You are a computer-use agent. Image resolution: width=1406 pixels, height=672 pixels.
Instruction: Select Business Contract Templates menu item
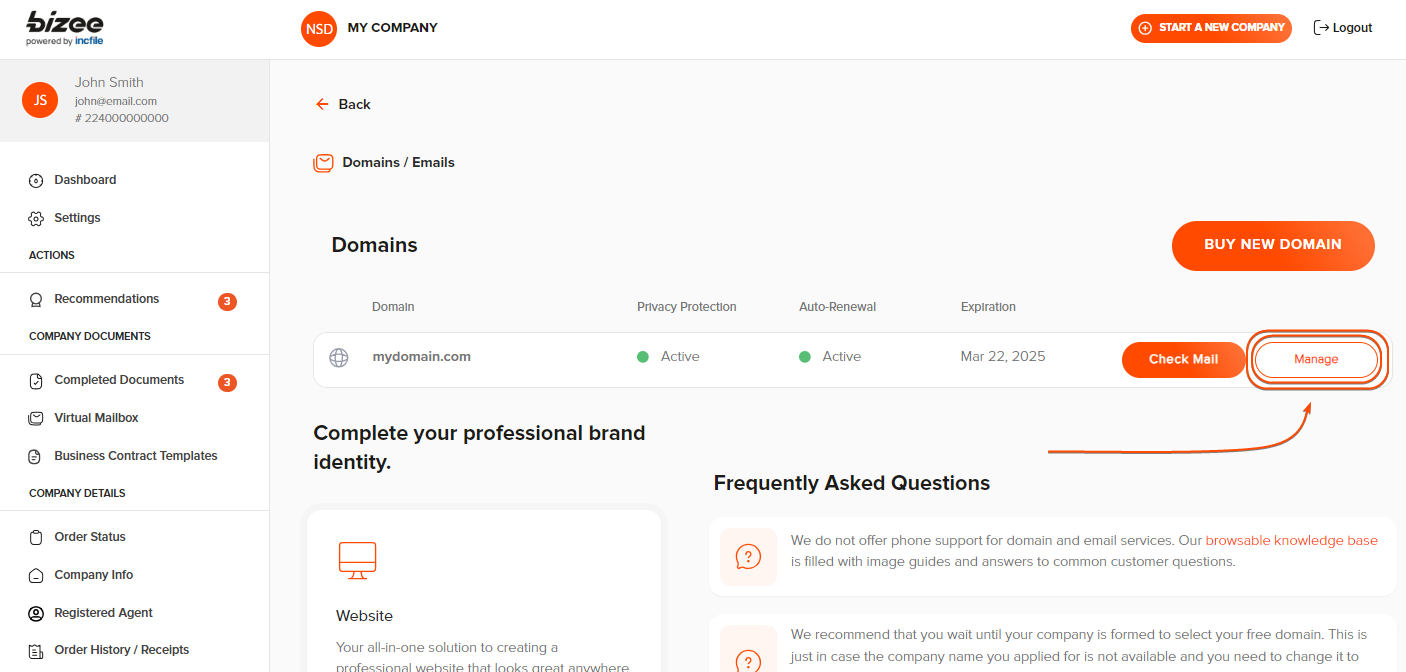tap(135, 456)
